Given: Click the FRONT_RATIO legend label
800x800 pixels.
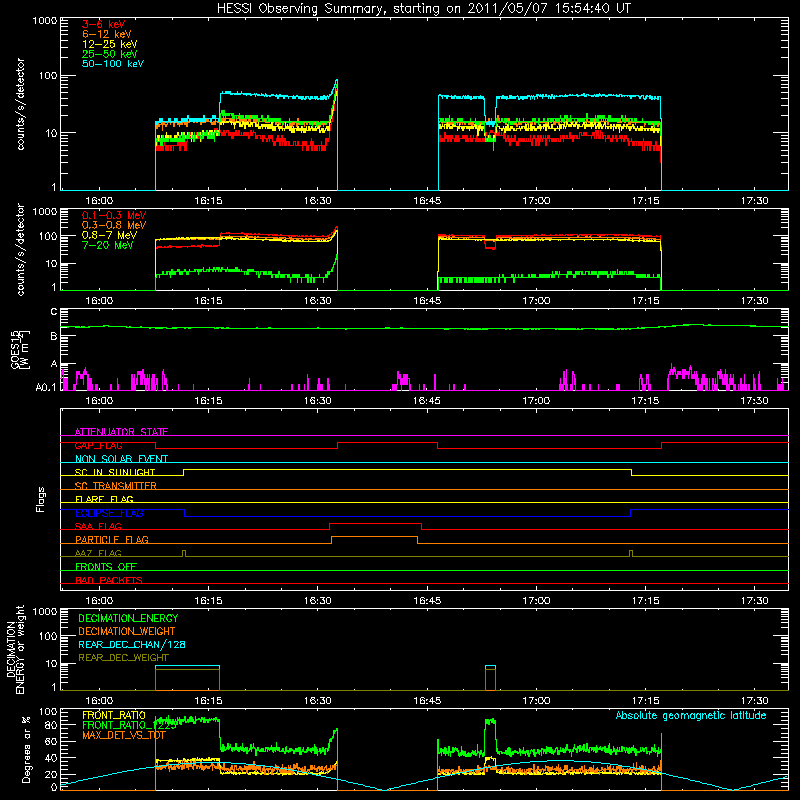Looking at the screenshot, I should [x=114, y=715].
